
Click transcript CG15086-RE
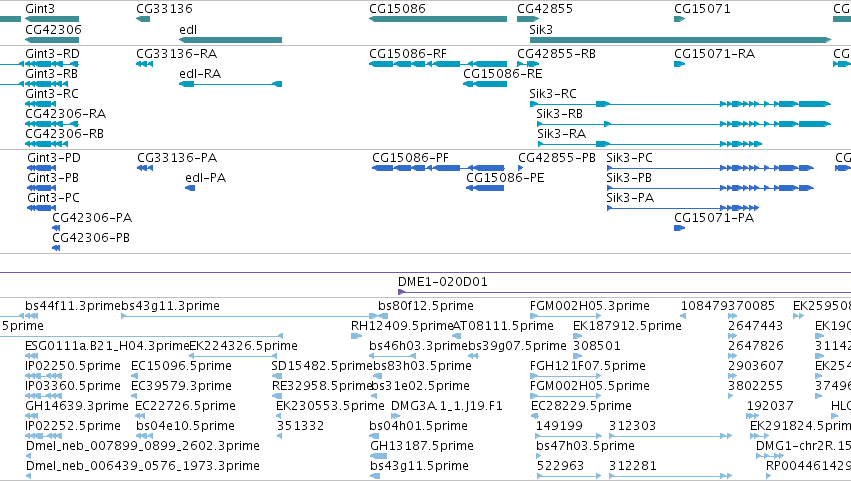click(x=503, y=74)
